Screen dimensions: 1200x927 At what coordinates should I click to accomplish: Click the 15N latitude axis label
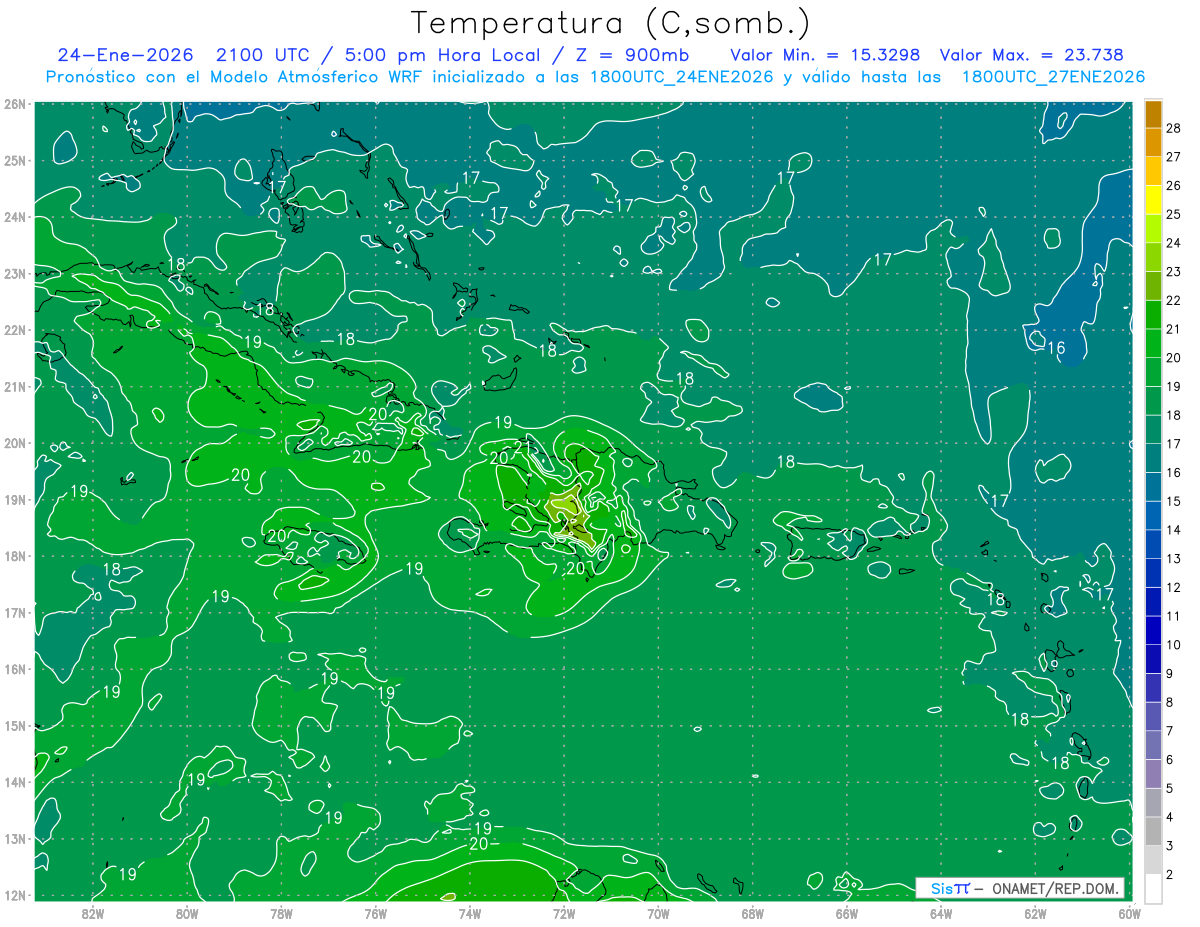[14, 725]
